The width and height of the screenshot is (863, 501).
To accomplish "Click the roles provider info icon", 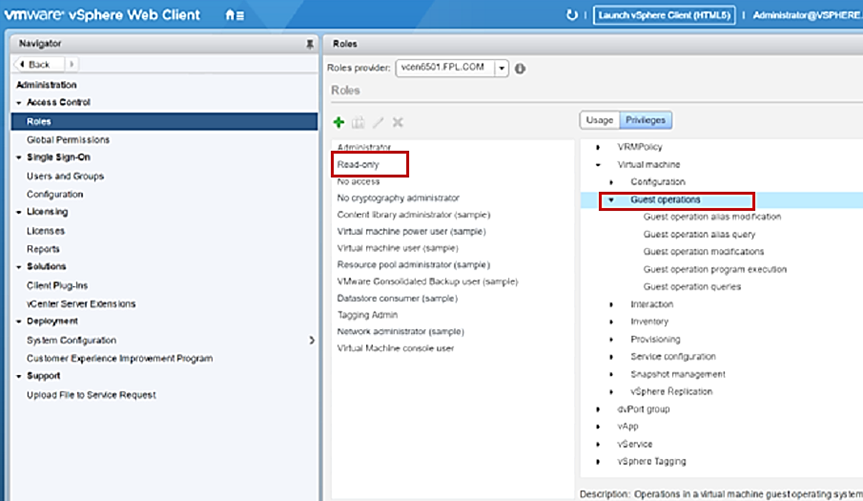I will tap(520, 69).
